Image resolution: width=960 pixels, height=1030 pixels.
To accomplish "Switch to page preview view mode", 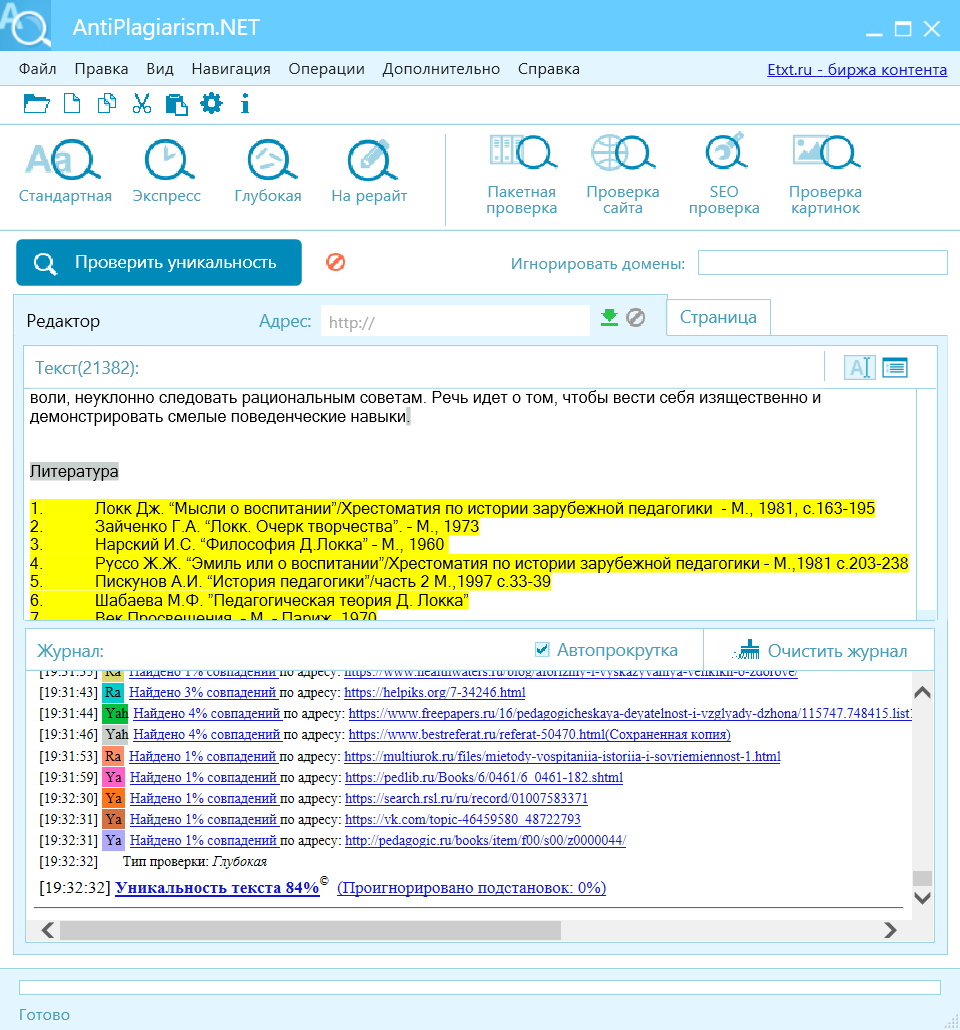I will (894, 368).
